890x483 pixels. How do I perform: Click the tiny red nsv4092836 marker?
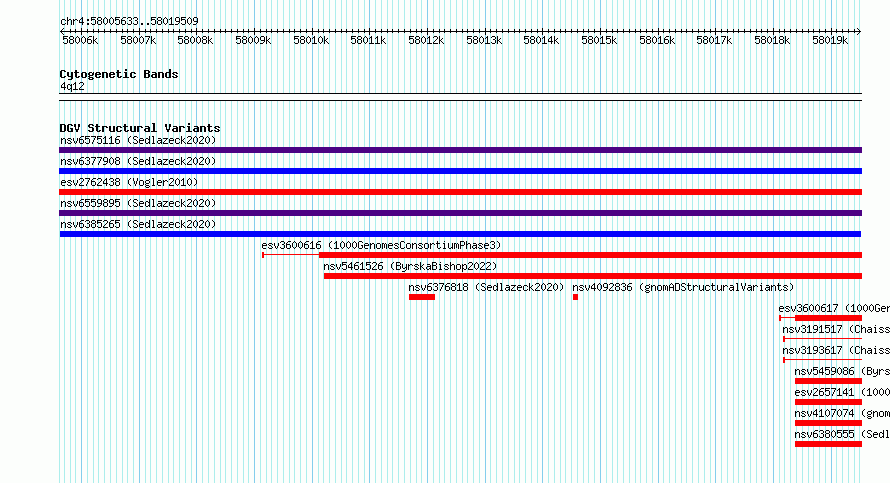tap(576, 297)
